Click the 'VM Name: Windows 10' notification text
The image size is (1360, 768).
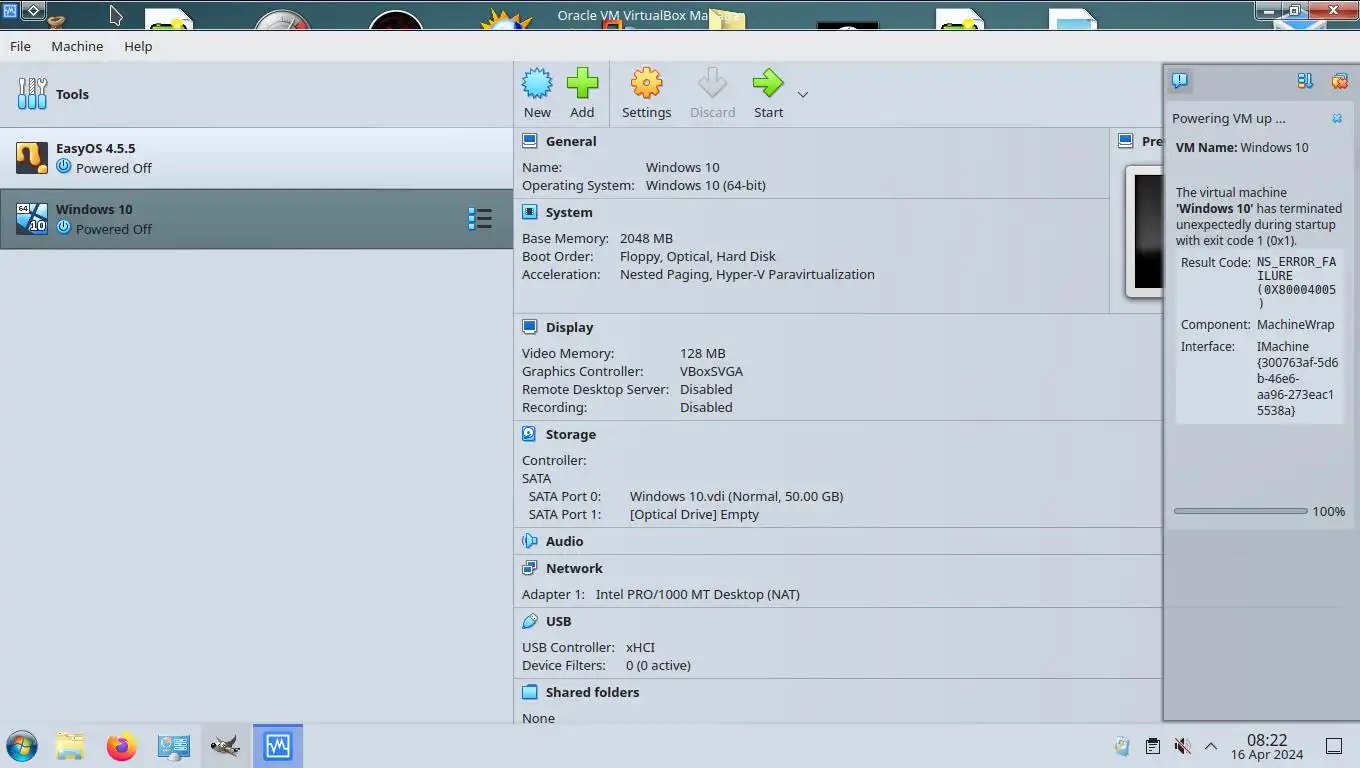(x=1242, y=147)
